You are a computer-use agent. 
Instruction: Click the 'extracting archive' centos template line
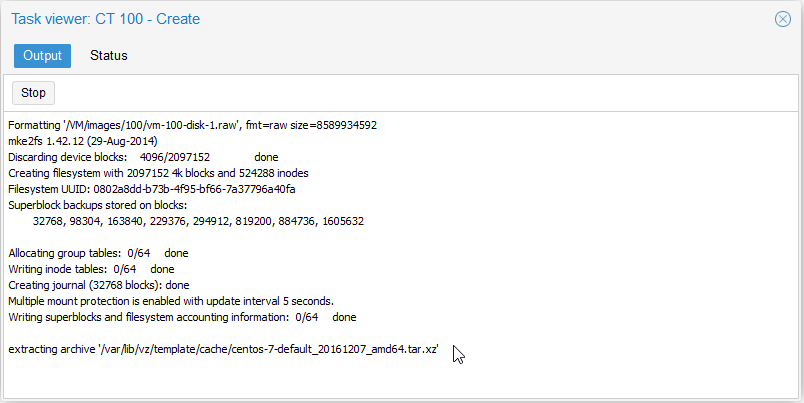click(224, 349)
